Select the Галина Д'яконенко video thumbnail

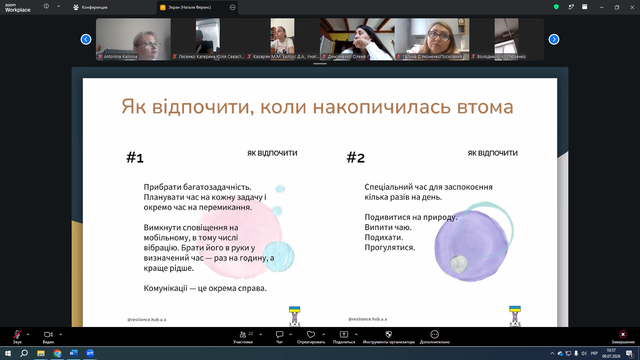432,39
